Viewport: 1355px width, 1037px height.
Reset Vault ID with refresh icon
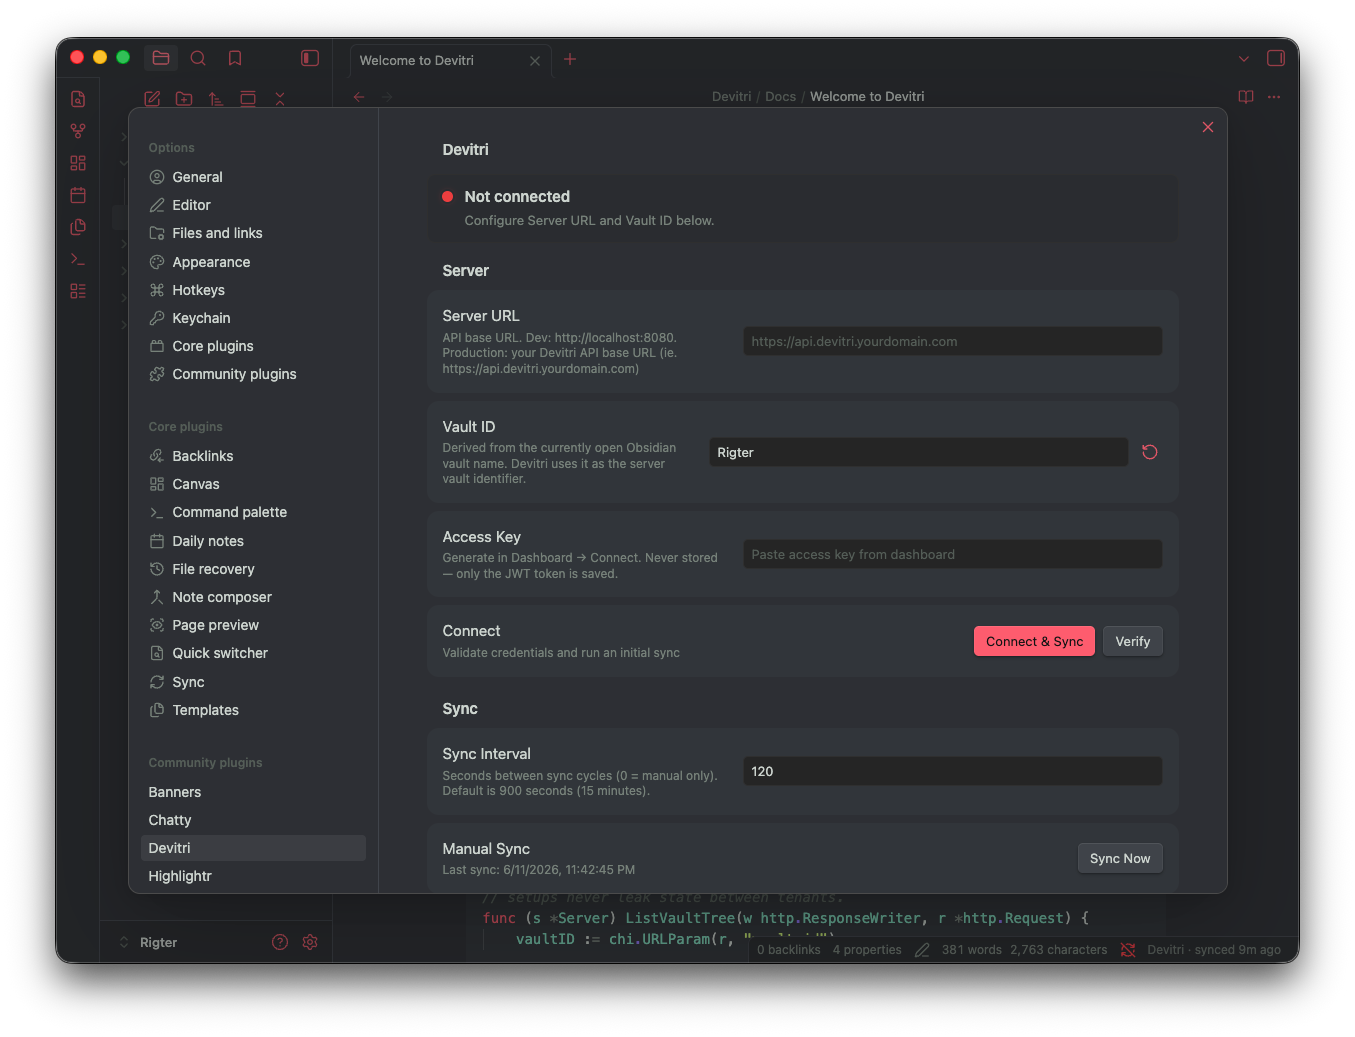click(1150, 452)
